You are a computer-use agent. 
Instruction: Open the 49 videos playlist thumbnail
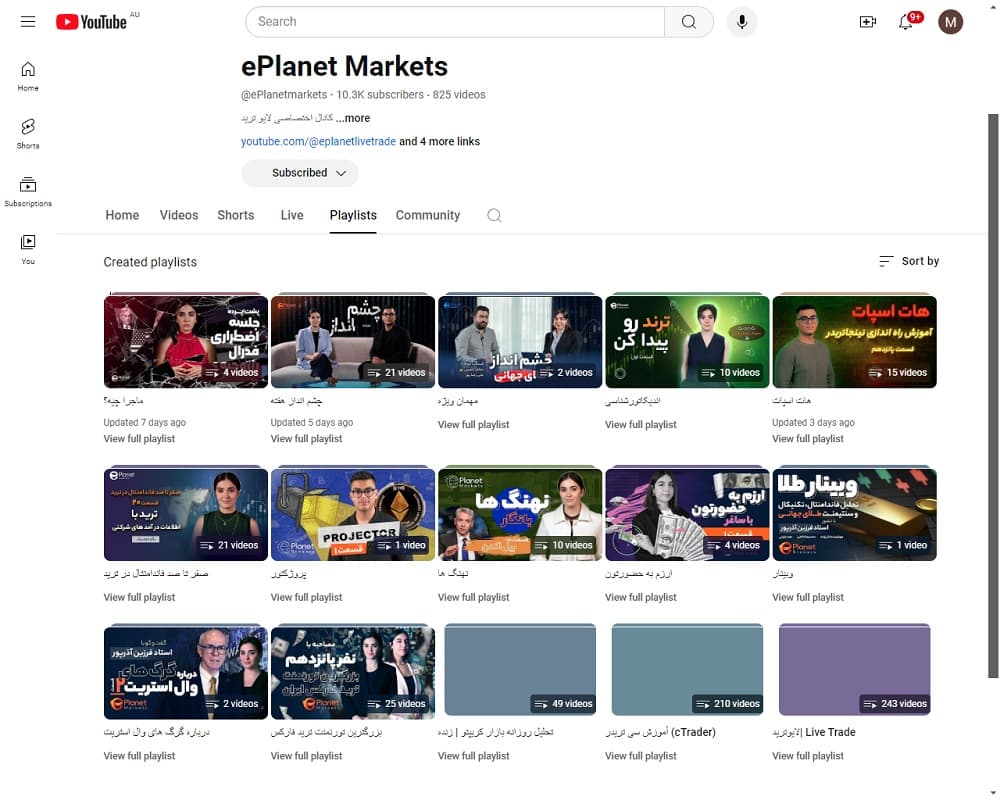(520, 670)
